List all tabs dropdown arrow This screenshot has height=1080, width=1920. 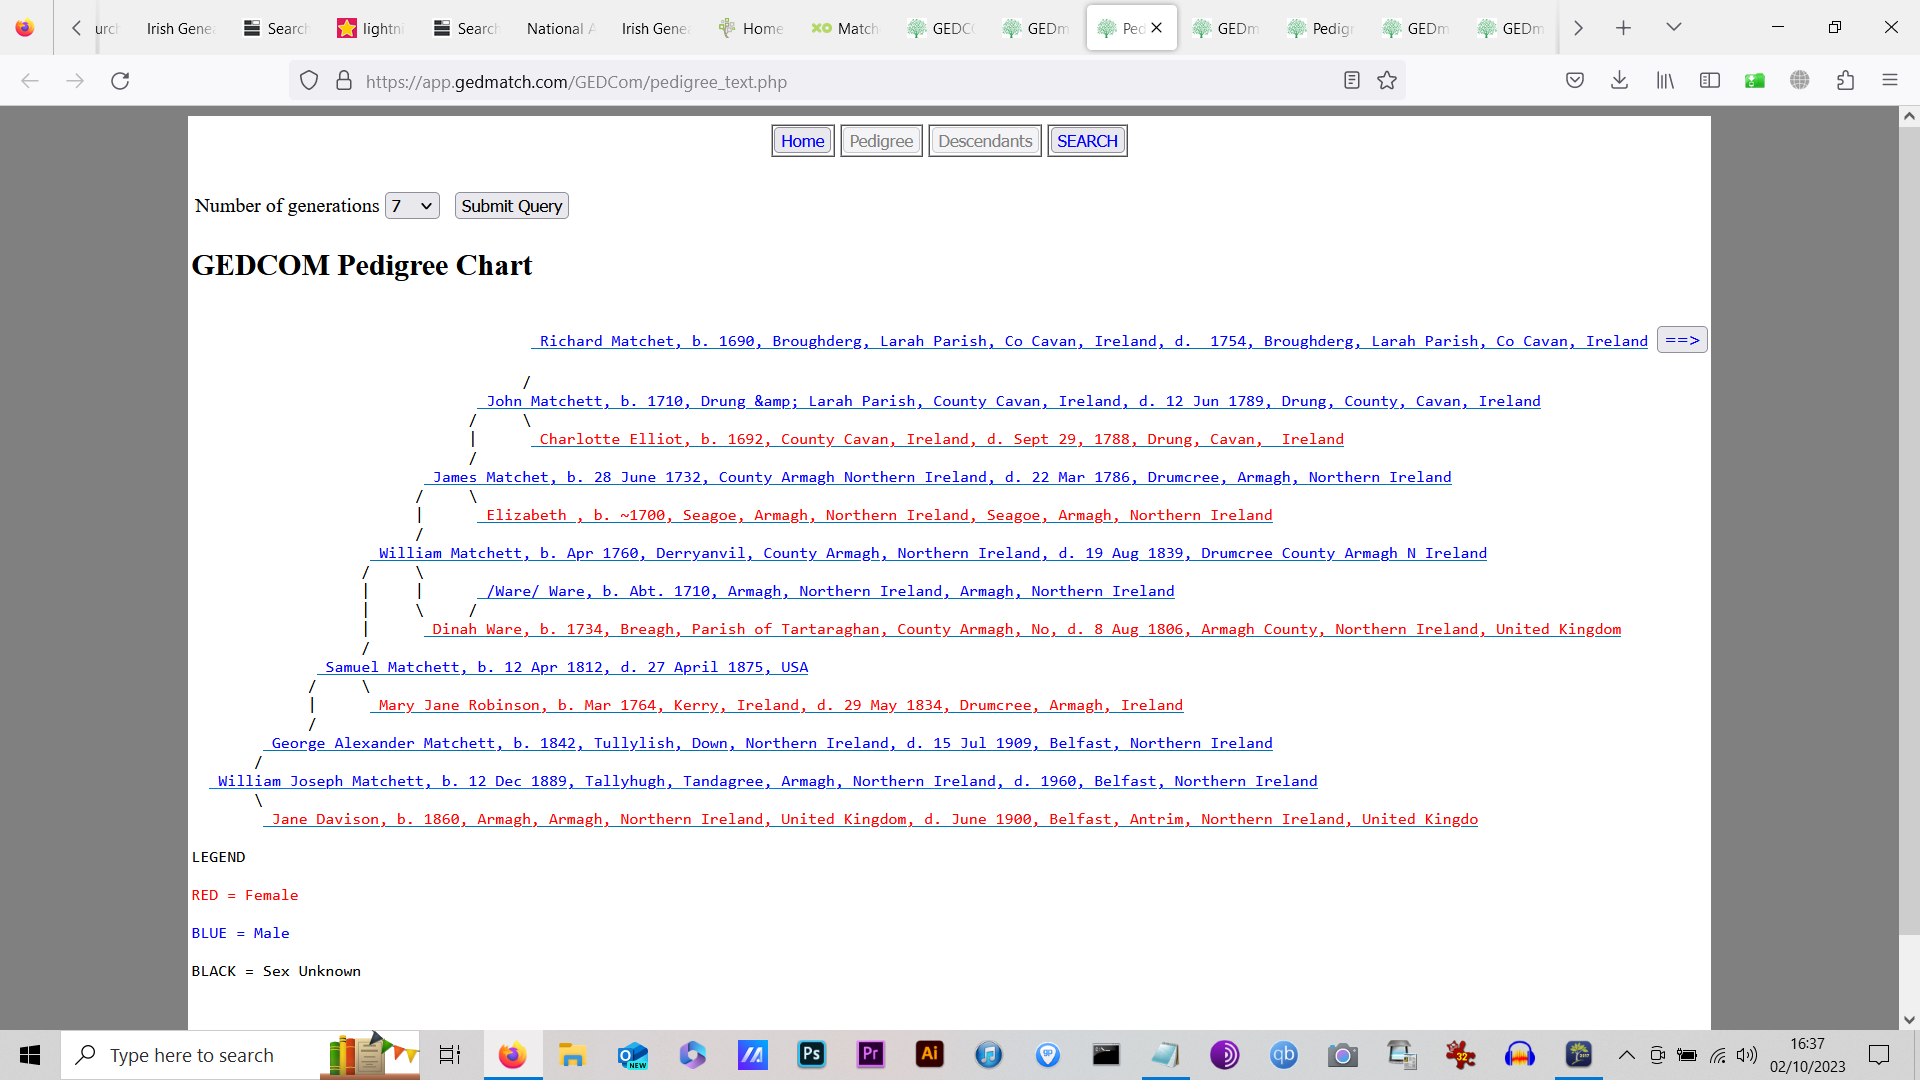click(x=1674, y=28)
